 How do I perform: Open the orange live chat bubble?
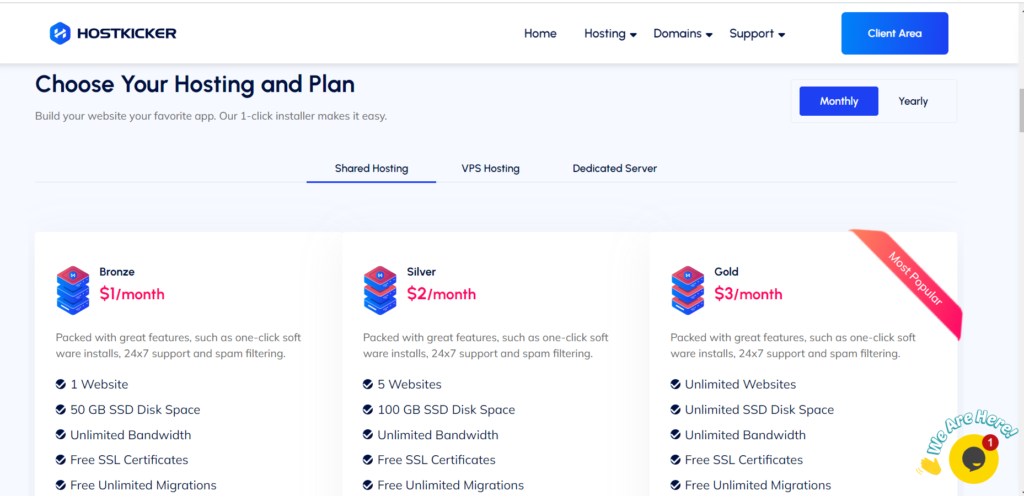(974, 459)
